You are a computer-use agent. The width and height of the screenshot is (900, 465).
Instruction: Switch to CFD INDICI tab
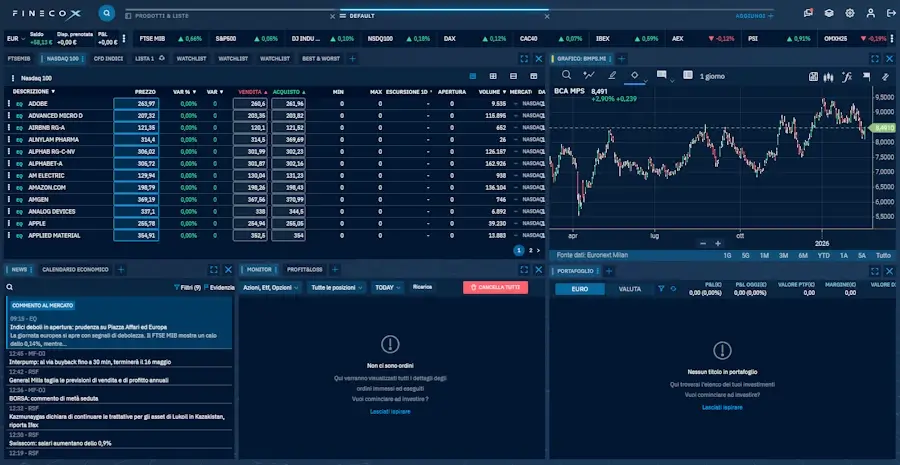pyautogui.click(x=108, y=59)
